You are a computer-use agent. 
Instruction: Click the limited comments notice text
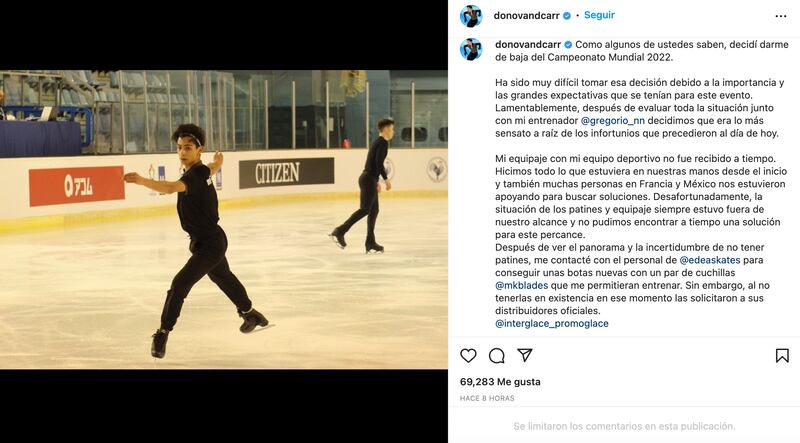[624, 426]
